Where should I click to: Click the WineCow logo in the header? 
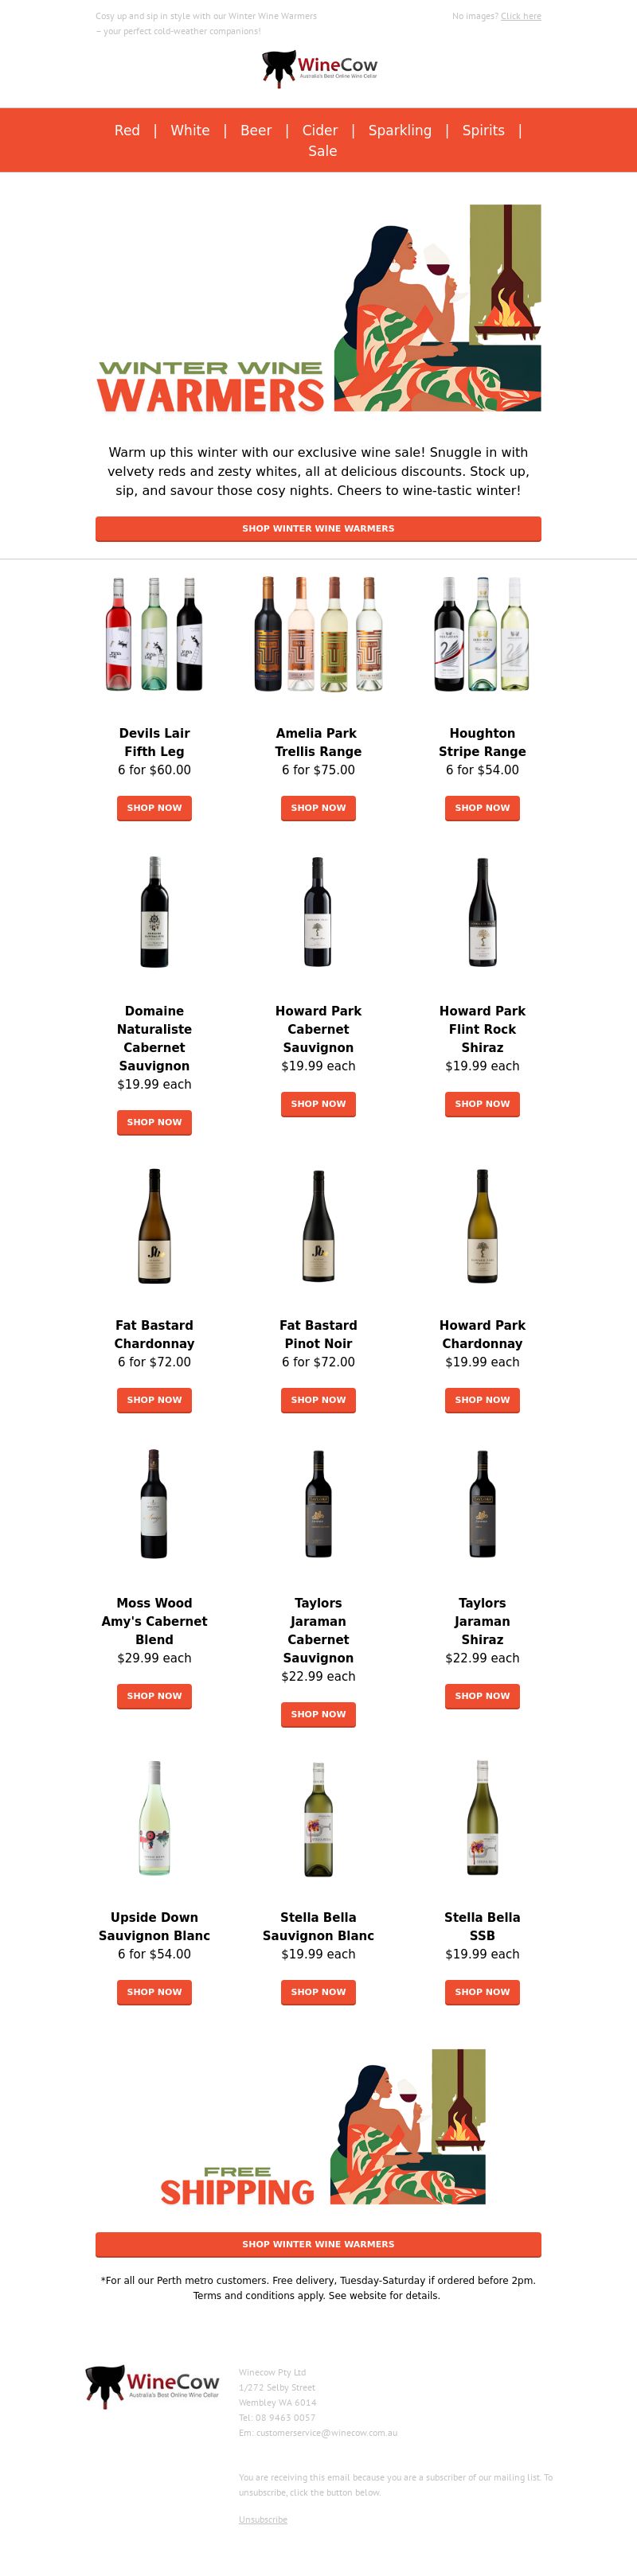(x=319, y=69)
